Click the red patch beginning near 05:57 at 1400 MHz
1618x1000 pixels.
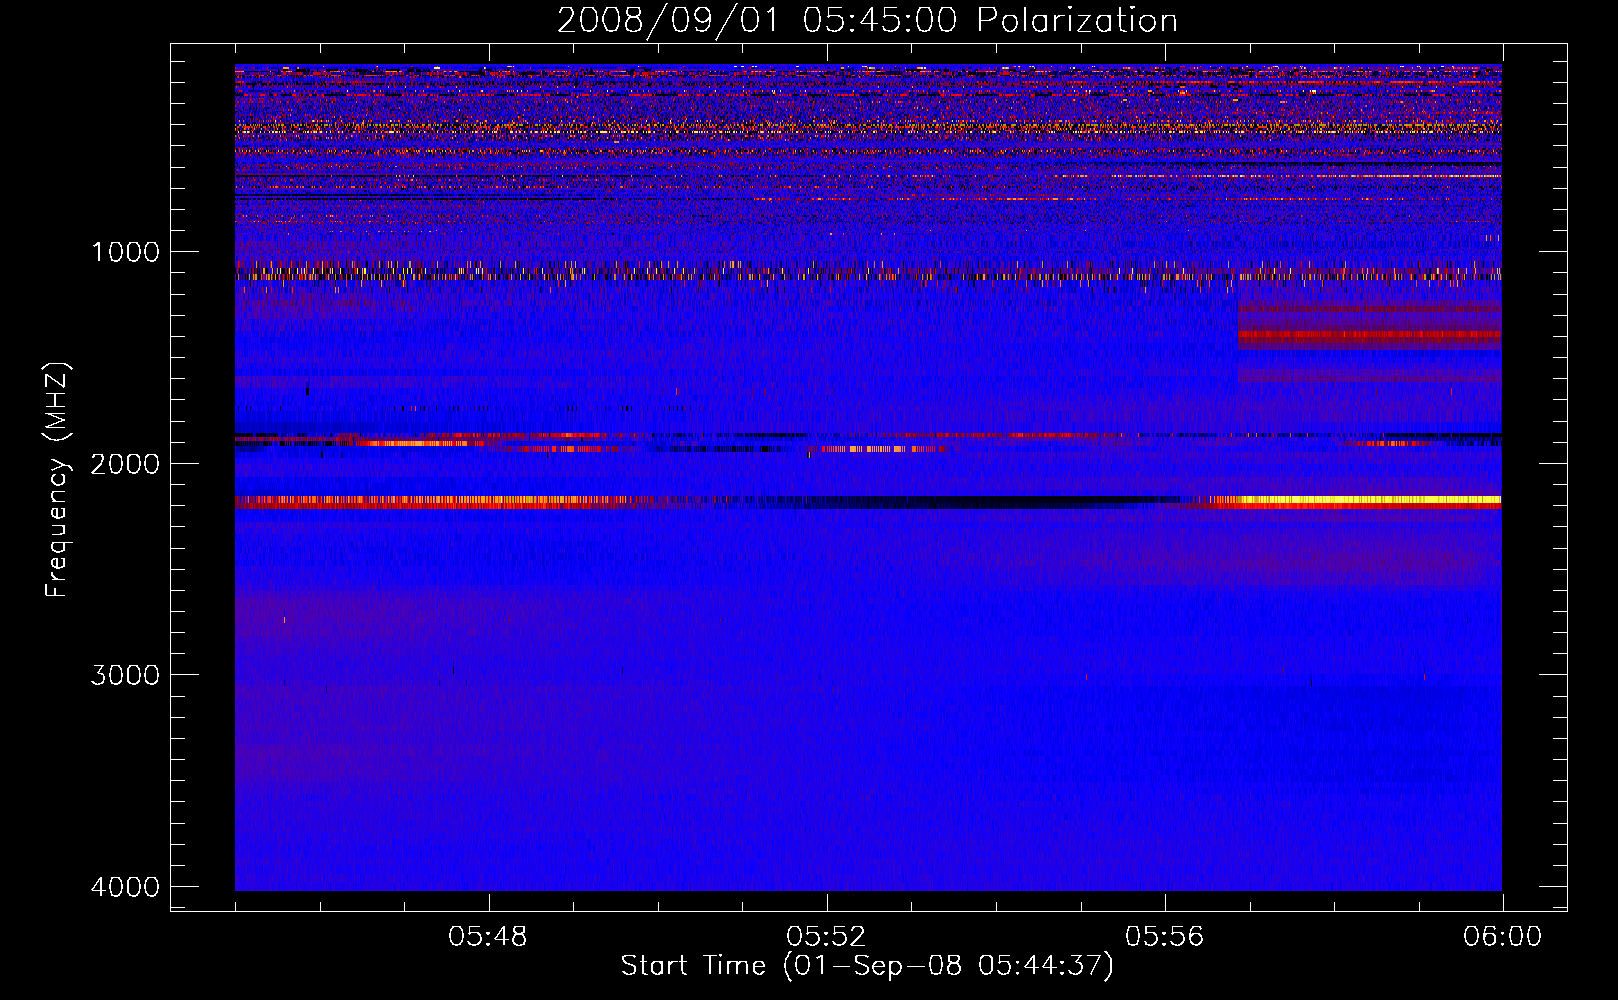click(x=1370, y=335)
